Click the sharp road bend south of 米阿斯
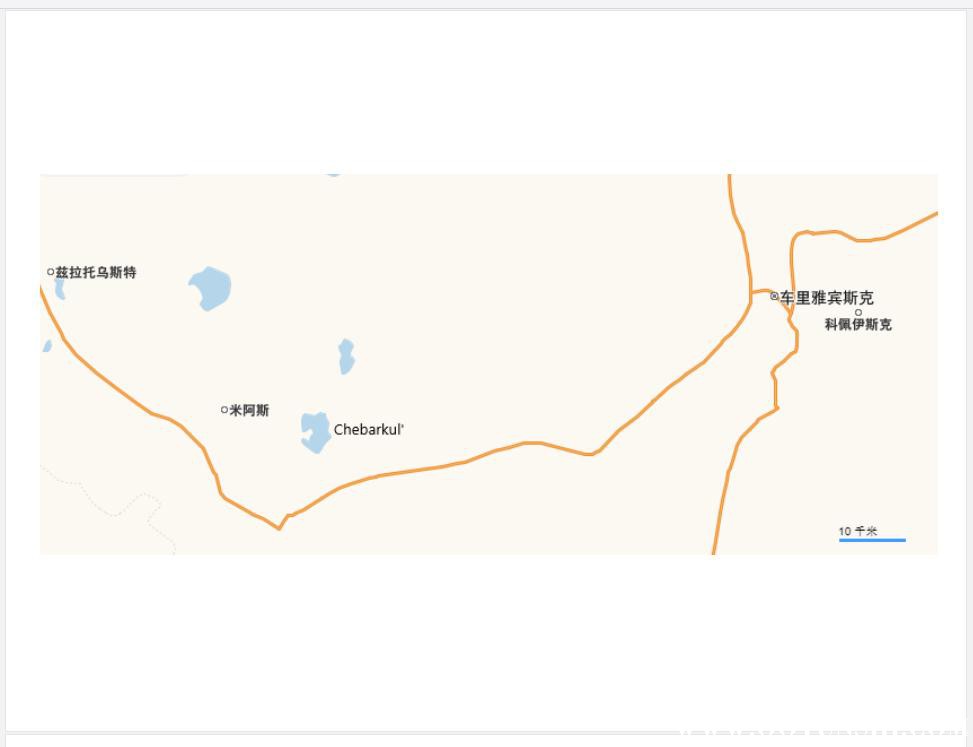This screenshot has width=973, height=747. coord(279,529)
